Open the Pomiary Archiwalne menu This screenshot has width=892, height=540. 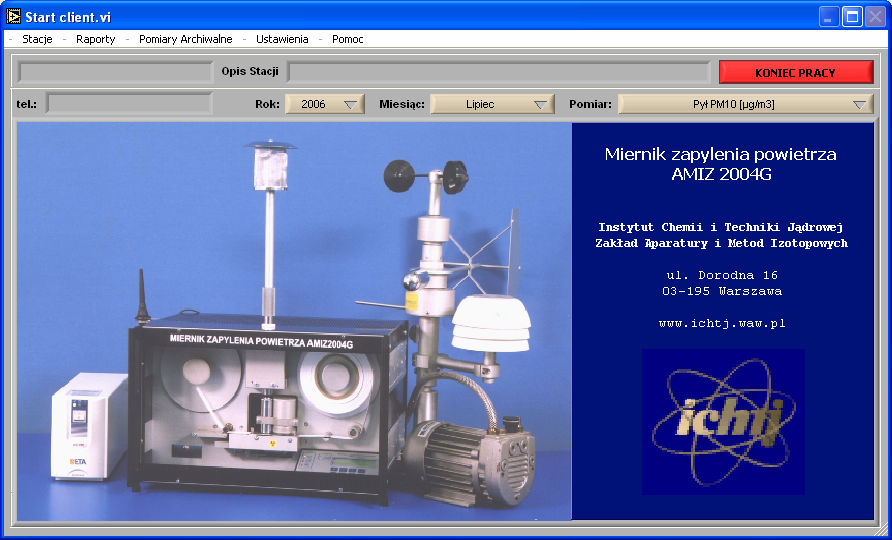point(185,39)
